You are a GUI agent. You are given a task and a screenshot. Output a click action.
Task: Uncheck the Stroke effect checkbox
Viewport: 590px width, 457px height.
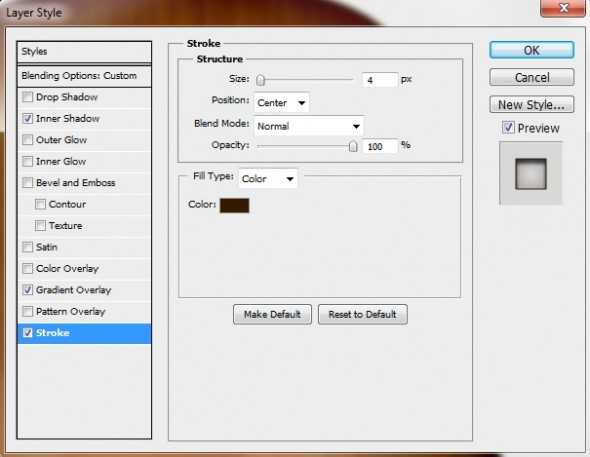27,333
